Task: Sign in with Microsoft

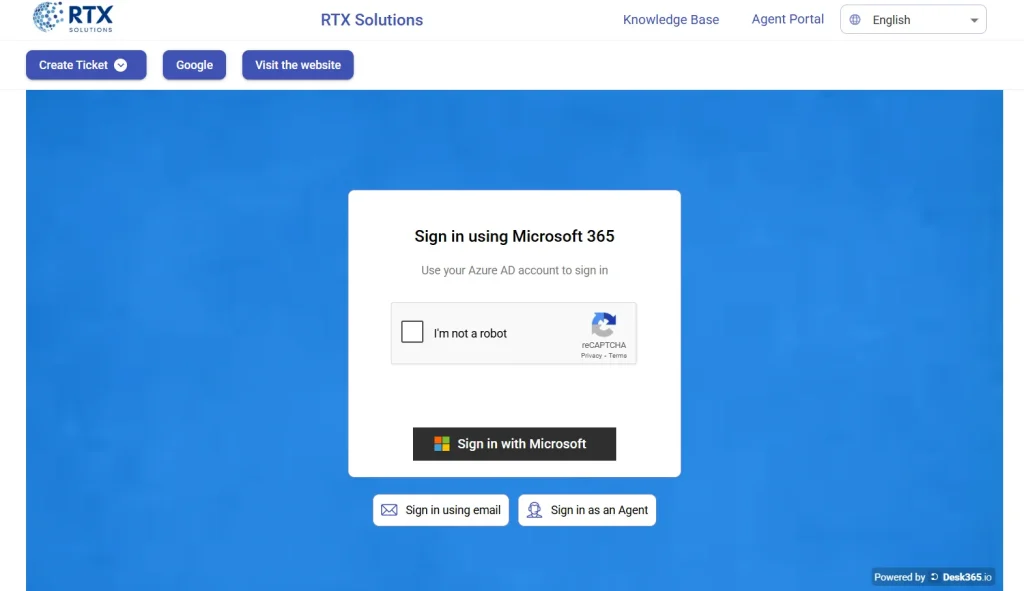Action: pyautogui.click(x=514, y=443)
